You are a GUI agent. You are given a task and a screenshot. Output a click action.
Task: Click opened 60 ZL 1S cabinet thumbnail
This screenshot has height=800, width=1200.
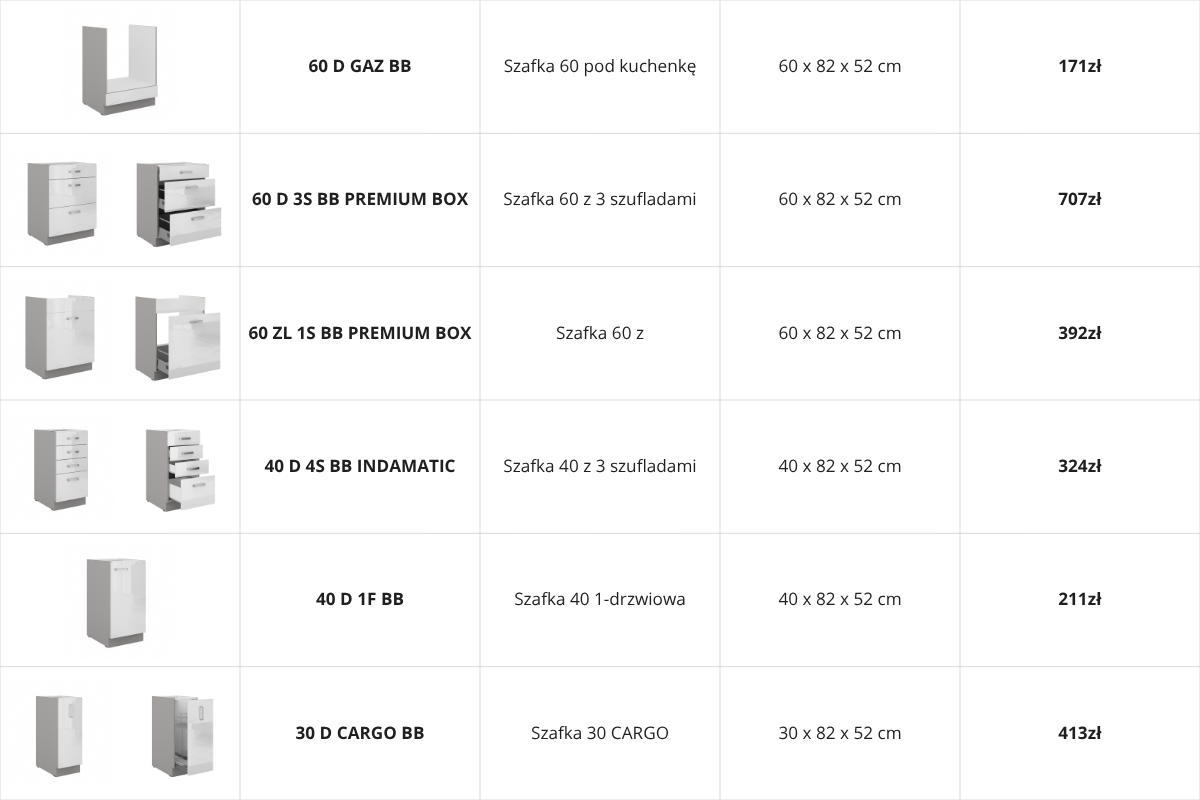point(178,334)
